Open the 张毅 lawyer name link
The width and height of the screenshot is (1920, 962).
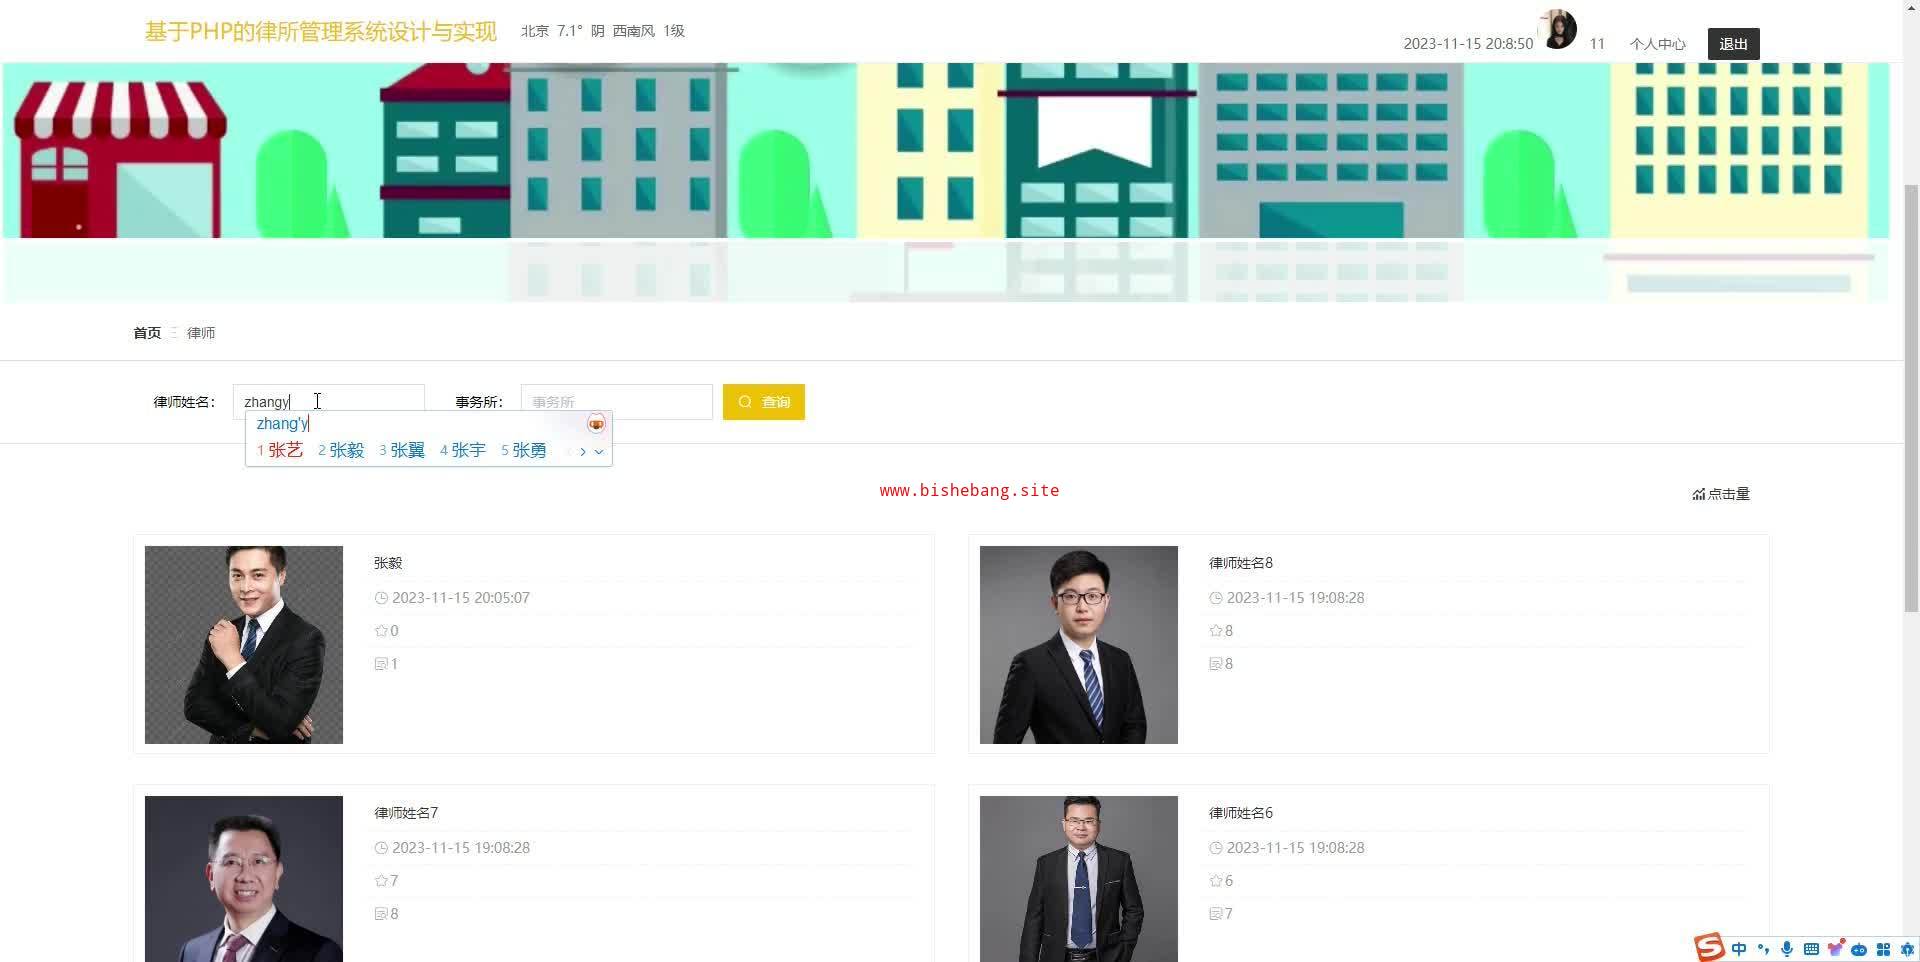pos(388,563)
